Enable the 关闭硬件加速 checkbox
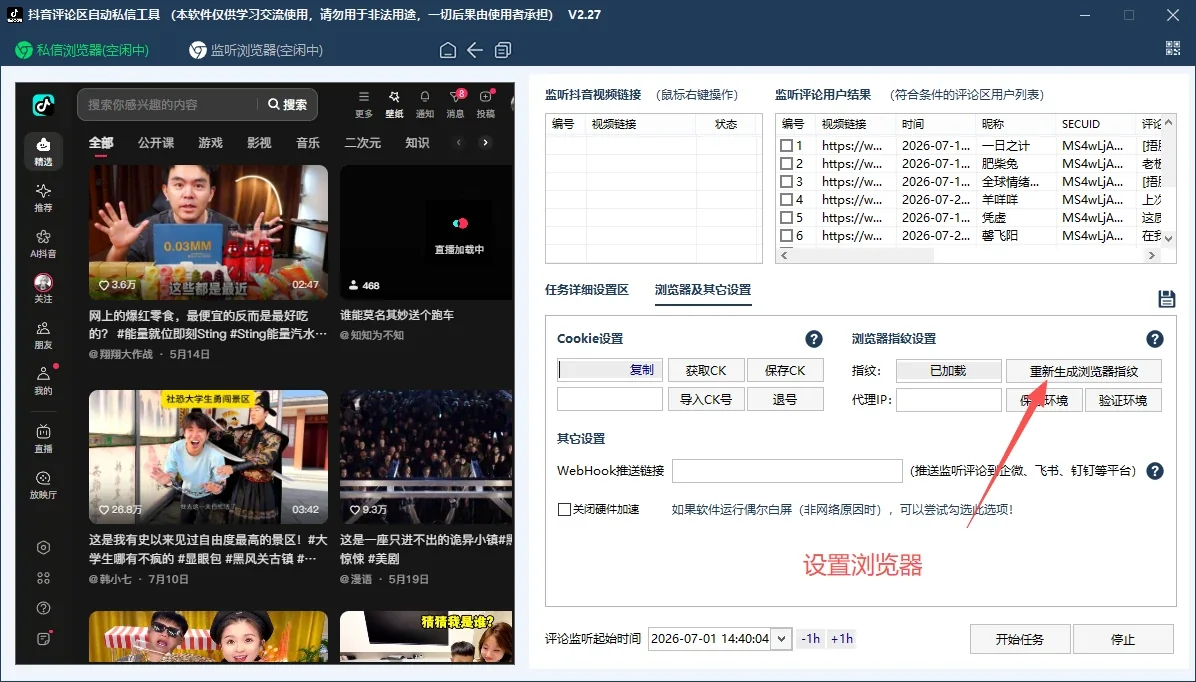 [564, 510]
